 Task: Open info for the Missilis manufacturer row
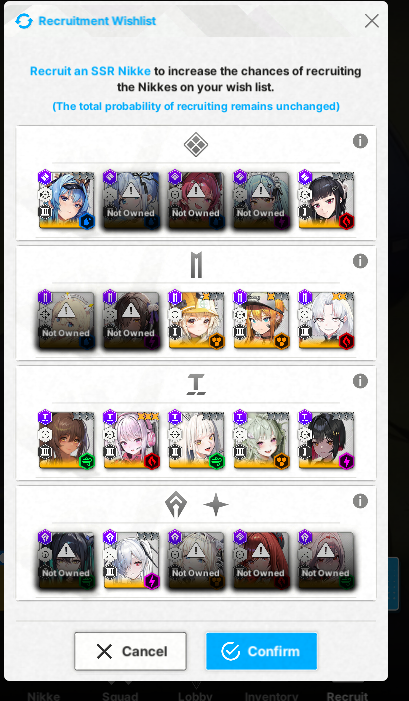tap(360, 261)
